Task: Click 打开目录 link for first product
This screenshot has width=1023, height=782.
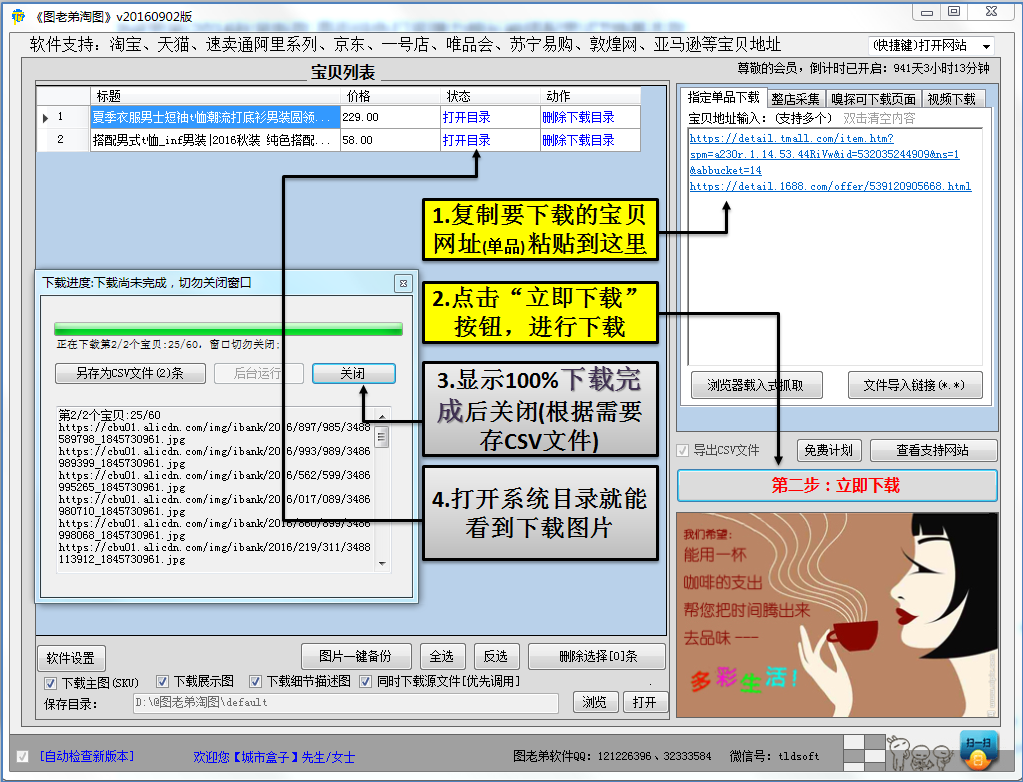Action: tap(464, 117)
